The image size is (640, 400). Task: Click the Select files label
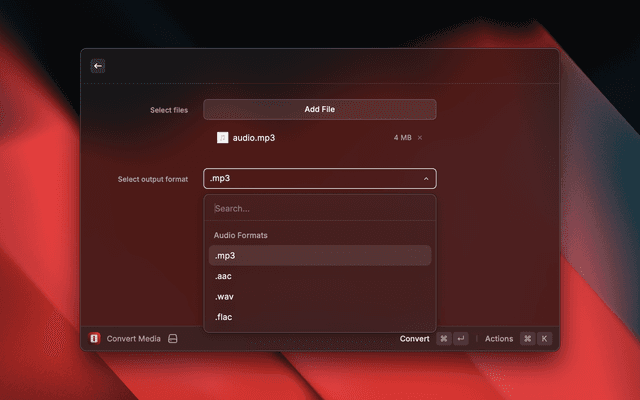(169, 110)
